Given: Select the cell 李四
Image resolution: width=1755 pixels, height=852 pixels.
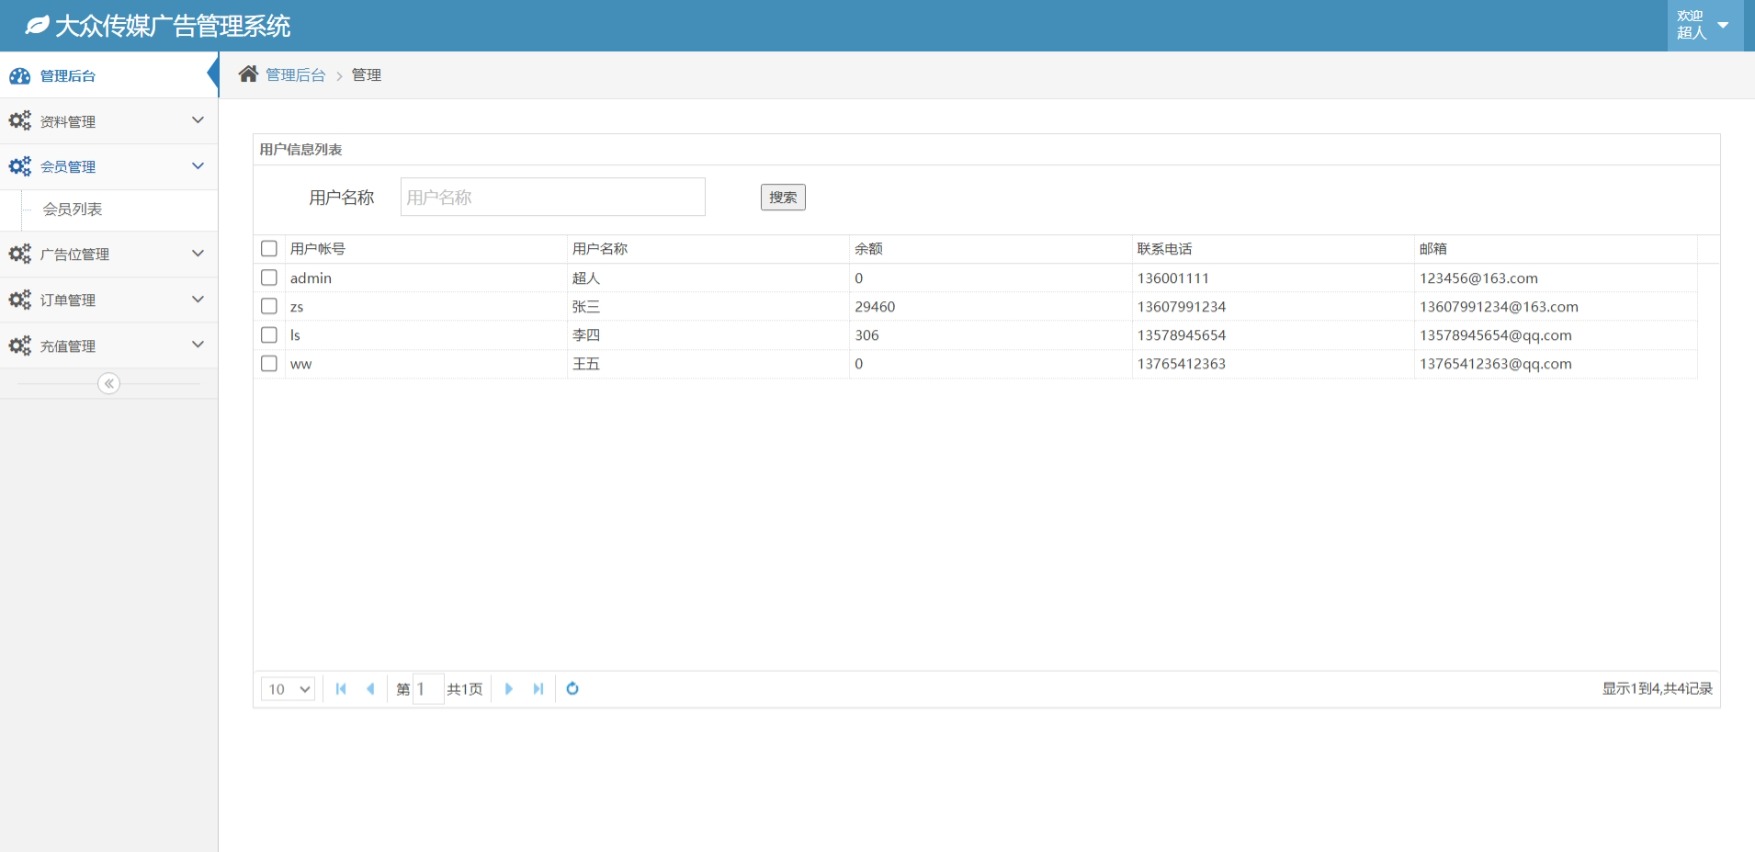Looking at the screenshot, I should tap(708, 335).
